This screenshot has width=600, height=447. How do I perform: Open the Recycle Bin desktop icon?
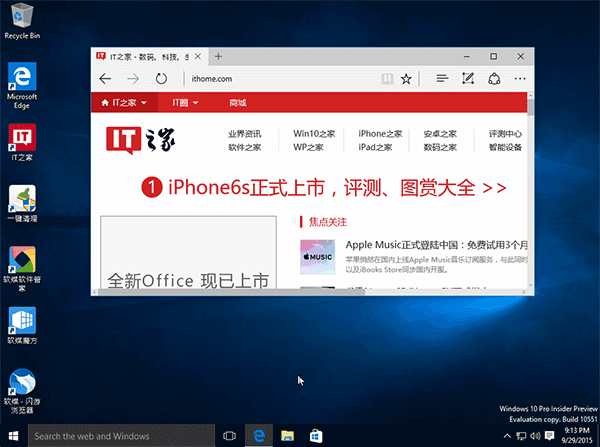(22, 21)
